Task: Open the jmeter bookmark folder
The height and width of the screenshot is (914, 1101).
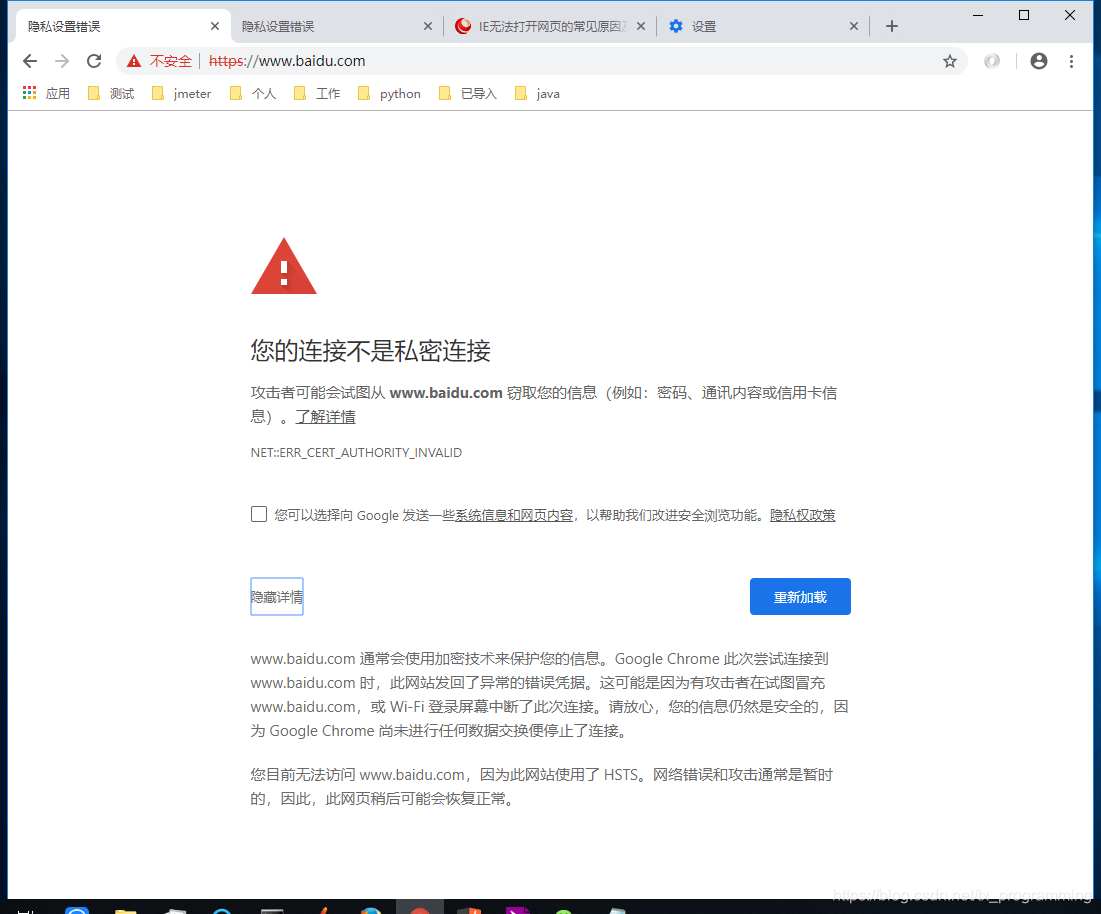Action: pos(181,93)
